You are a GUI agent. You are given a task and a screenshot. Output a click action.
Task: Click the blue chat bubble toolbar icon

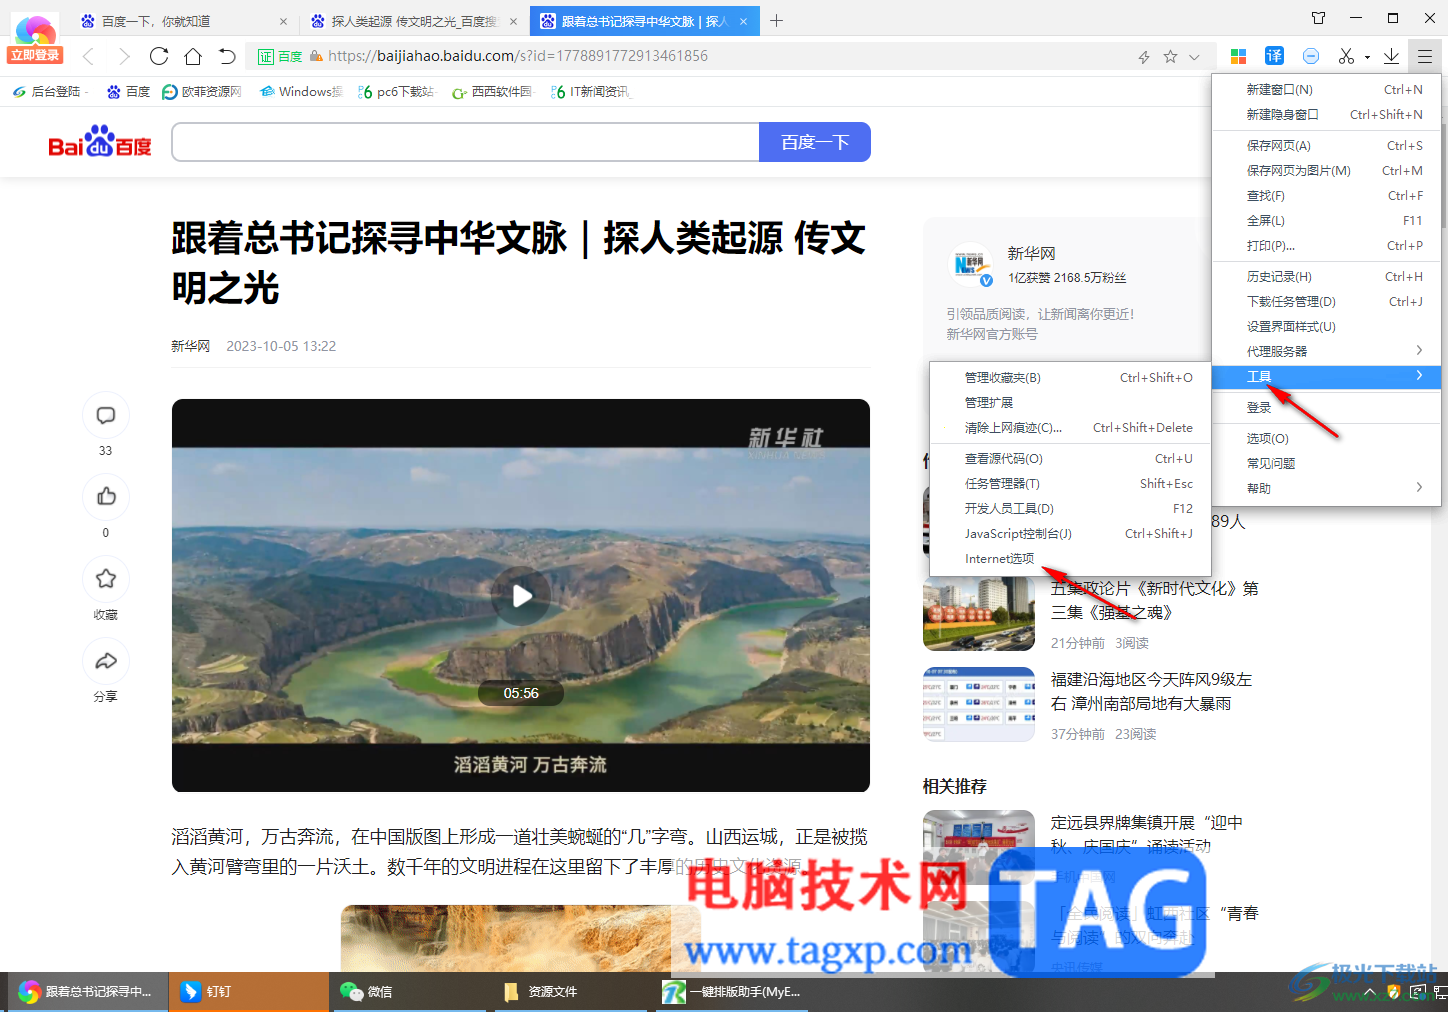(1311, 56)
